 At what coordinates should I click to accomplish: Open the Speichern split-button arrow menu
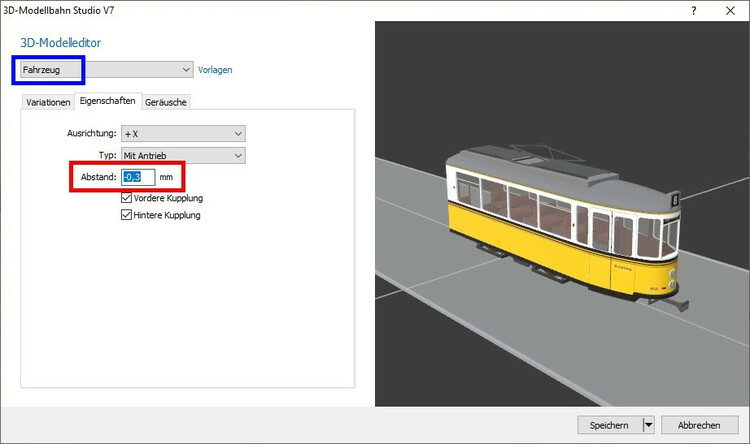(x=648, y=425)
